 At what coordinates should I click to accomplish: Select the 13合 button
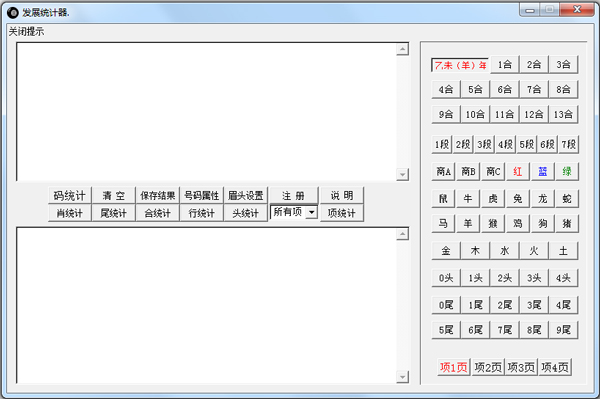(563, 114)
